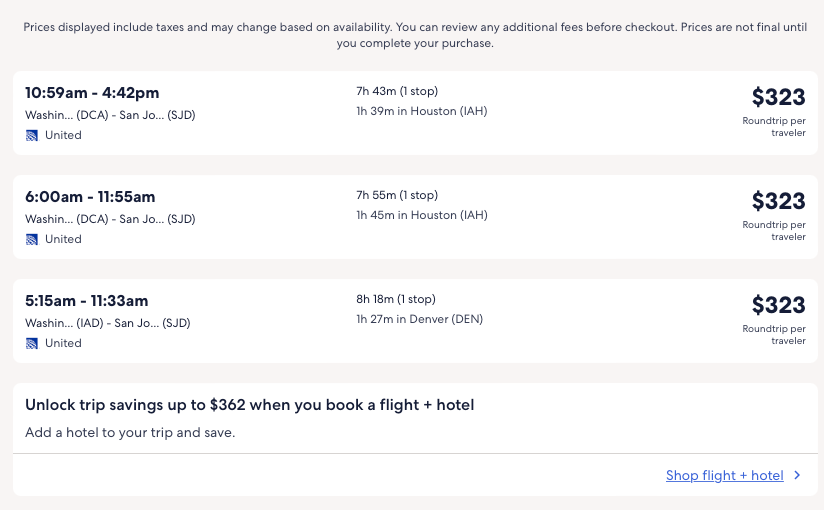
Task: Select the 10:59am - 4:42pm flight
Action: [92, 93]
